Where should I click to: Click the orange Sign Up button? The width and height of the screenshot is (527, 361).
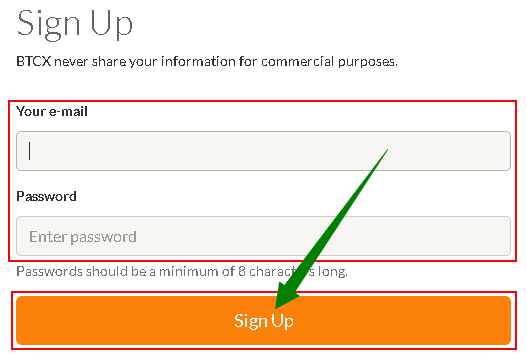[x=264, y=320]
